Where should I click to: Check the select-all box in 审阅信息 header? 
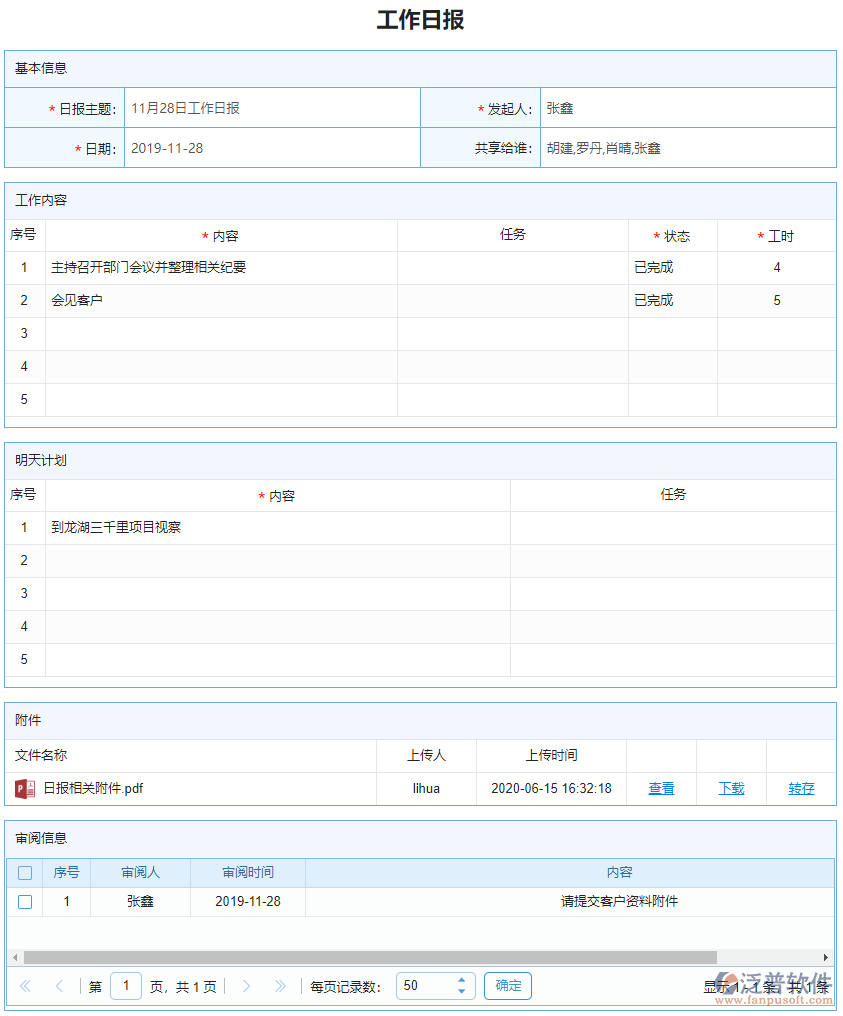pyautogui.click(x=25, y=872)
